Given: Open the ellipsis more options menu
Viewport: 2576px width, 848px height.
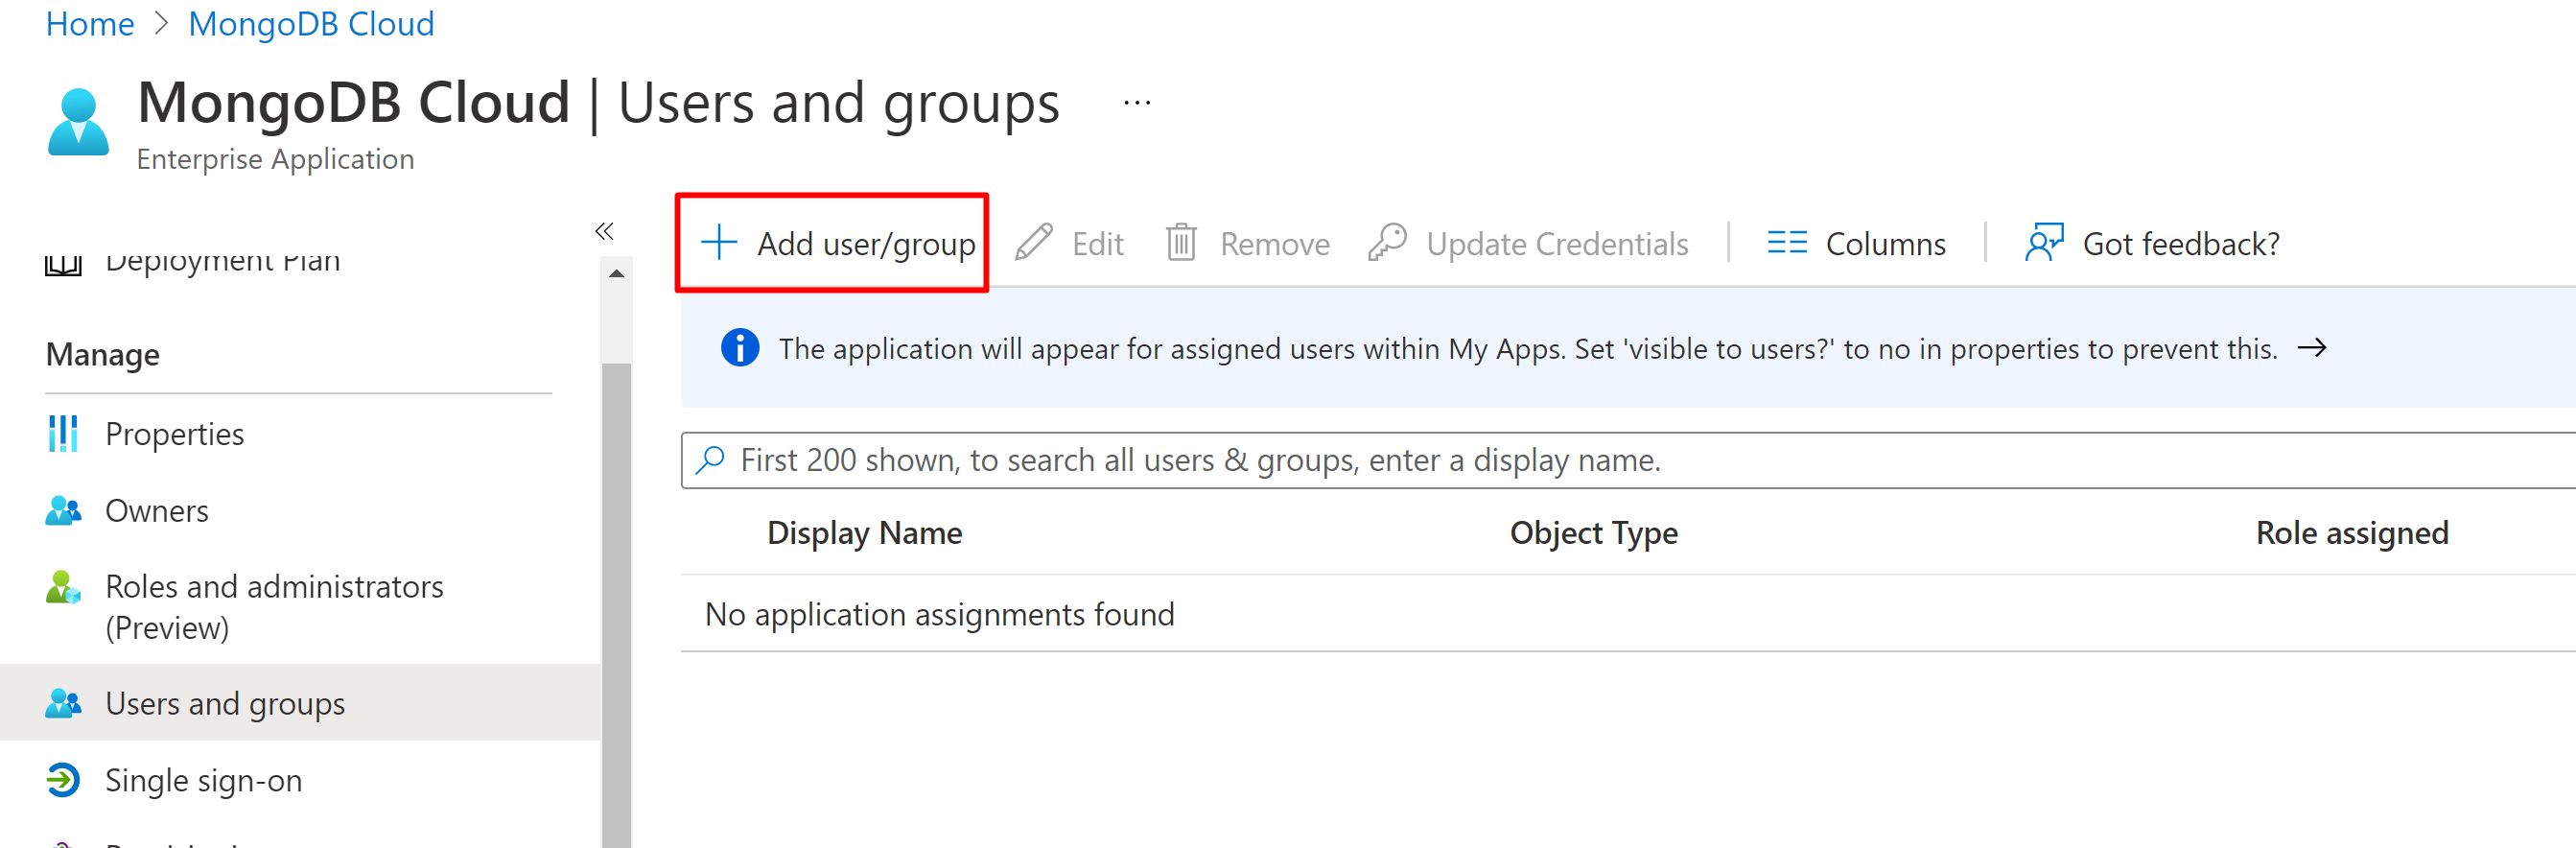Looking at the screenshot, I should (1137, 103).
